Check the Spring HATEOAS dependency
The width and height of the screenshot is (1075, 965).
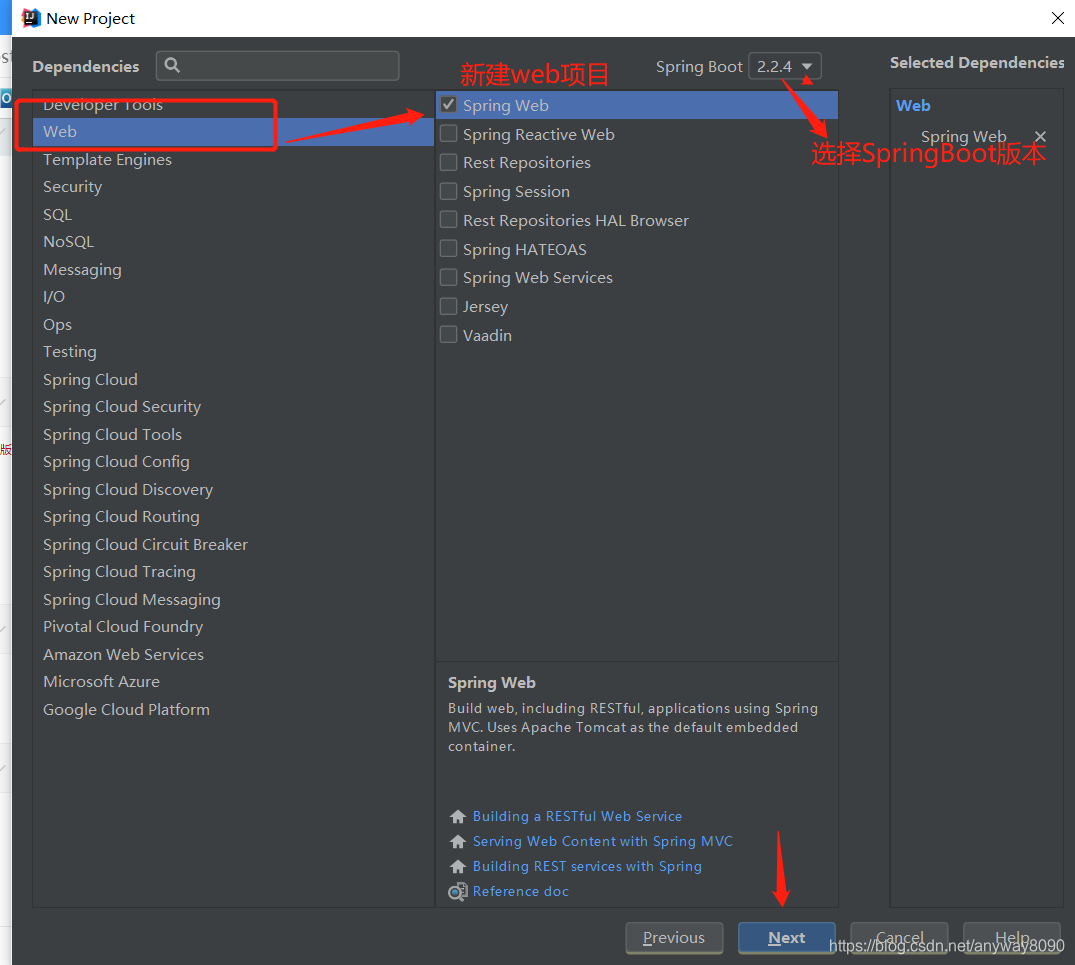(x=448, y=249)
